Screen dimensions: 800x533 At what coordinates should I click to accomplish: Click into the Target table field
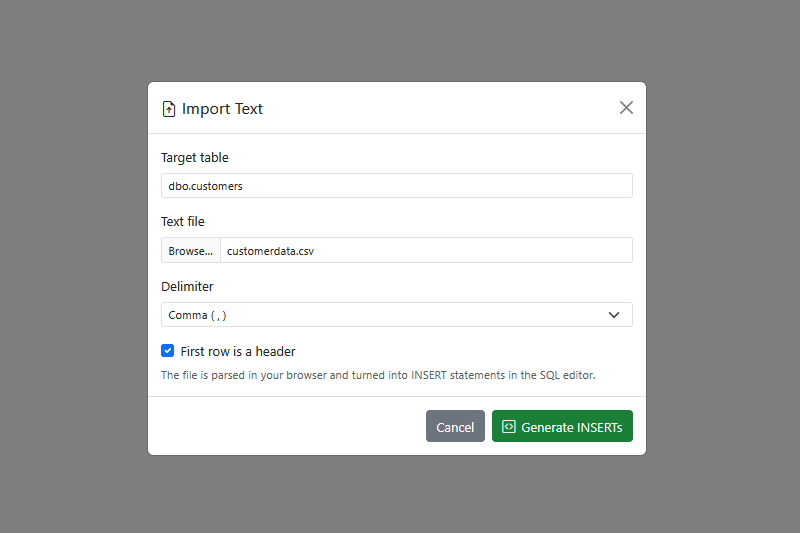pyautogui.click(x=396, y=186)
